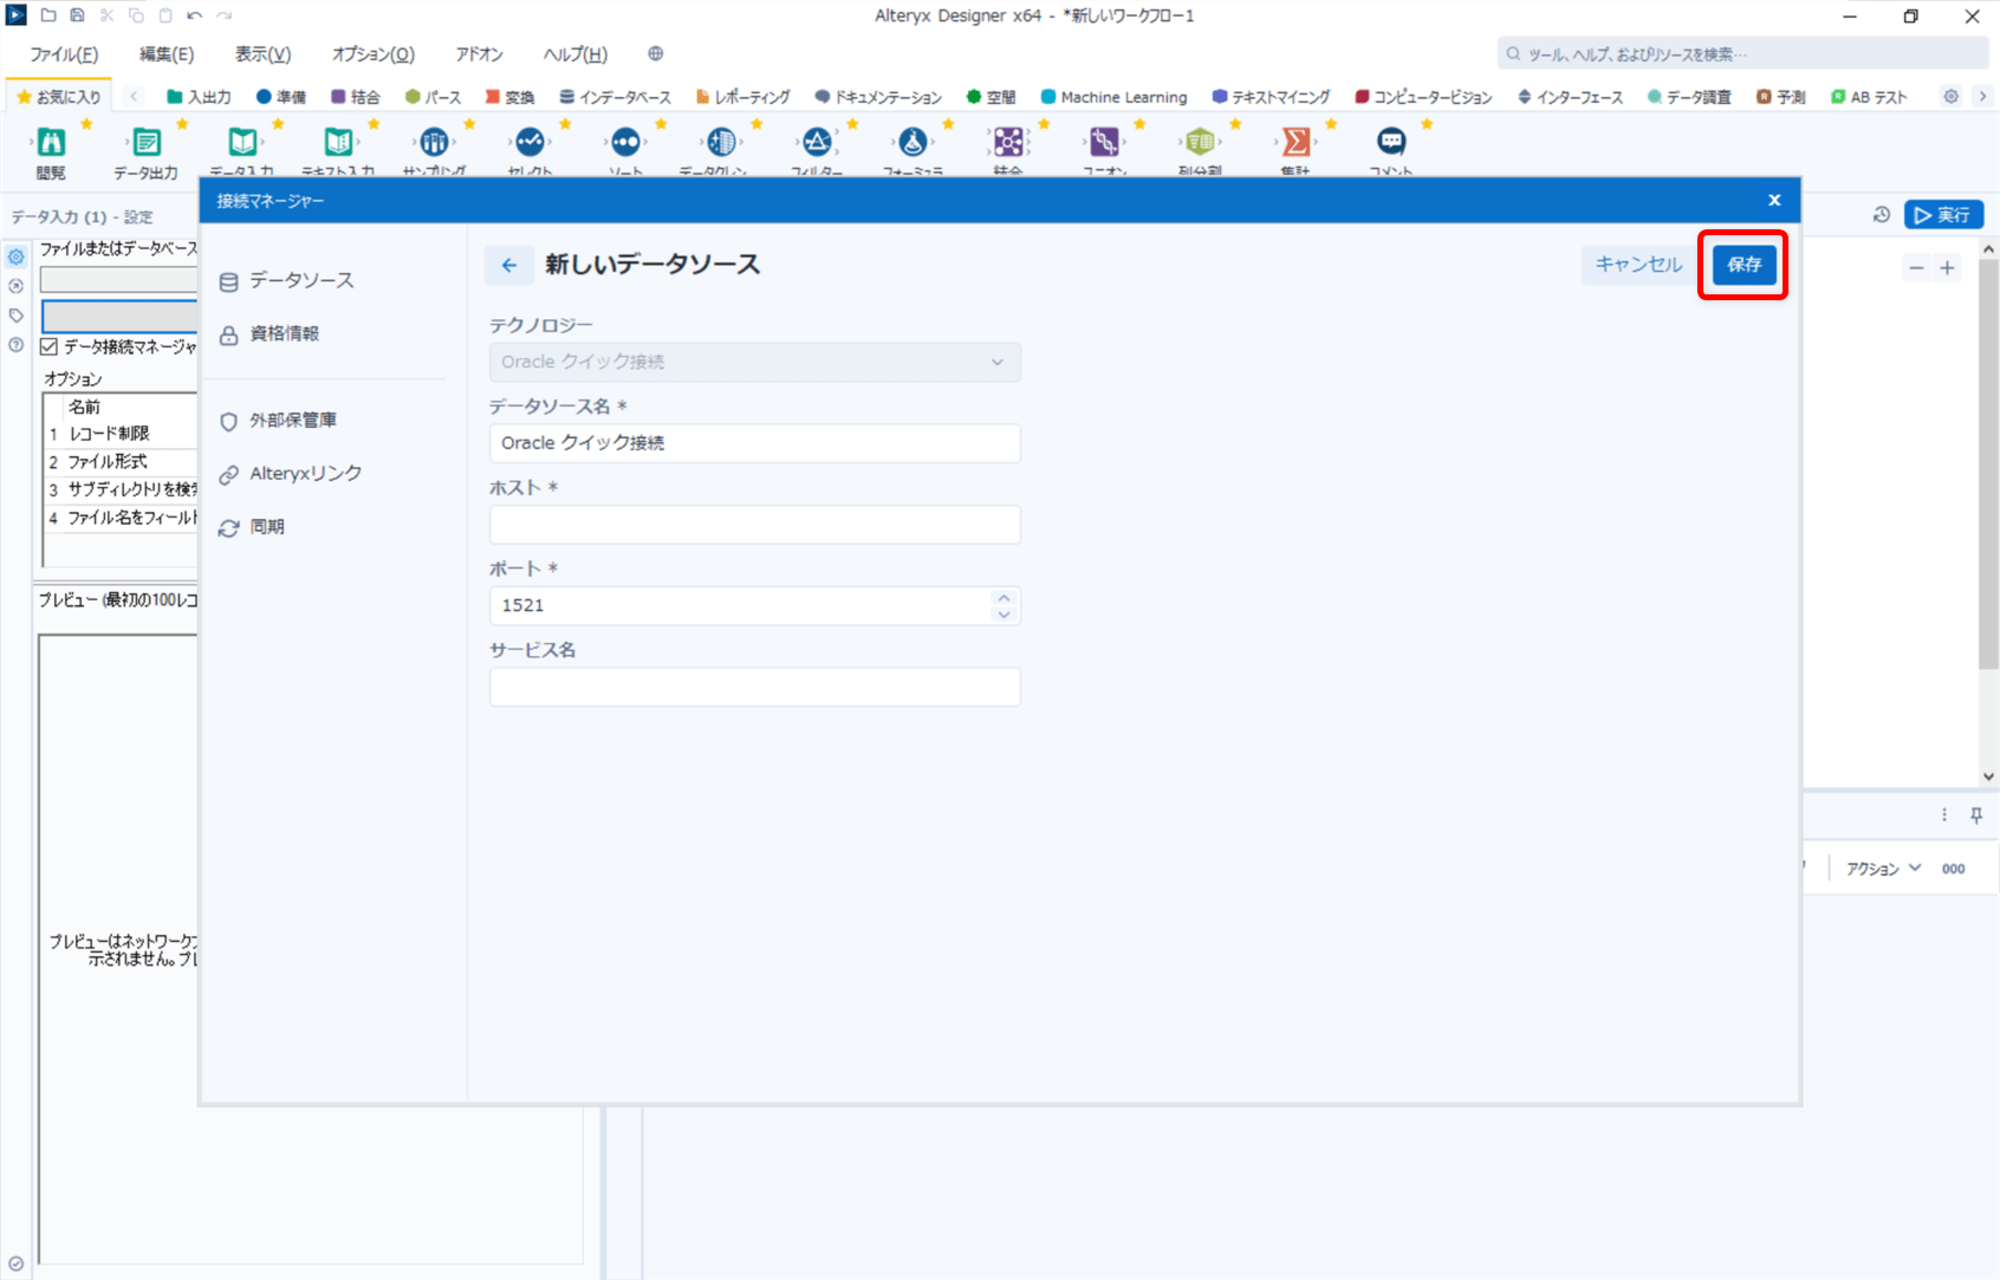Open 資格情報 in connection manager sidebar
The height and width of the screenshot is (1280, 2000).
270,334
